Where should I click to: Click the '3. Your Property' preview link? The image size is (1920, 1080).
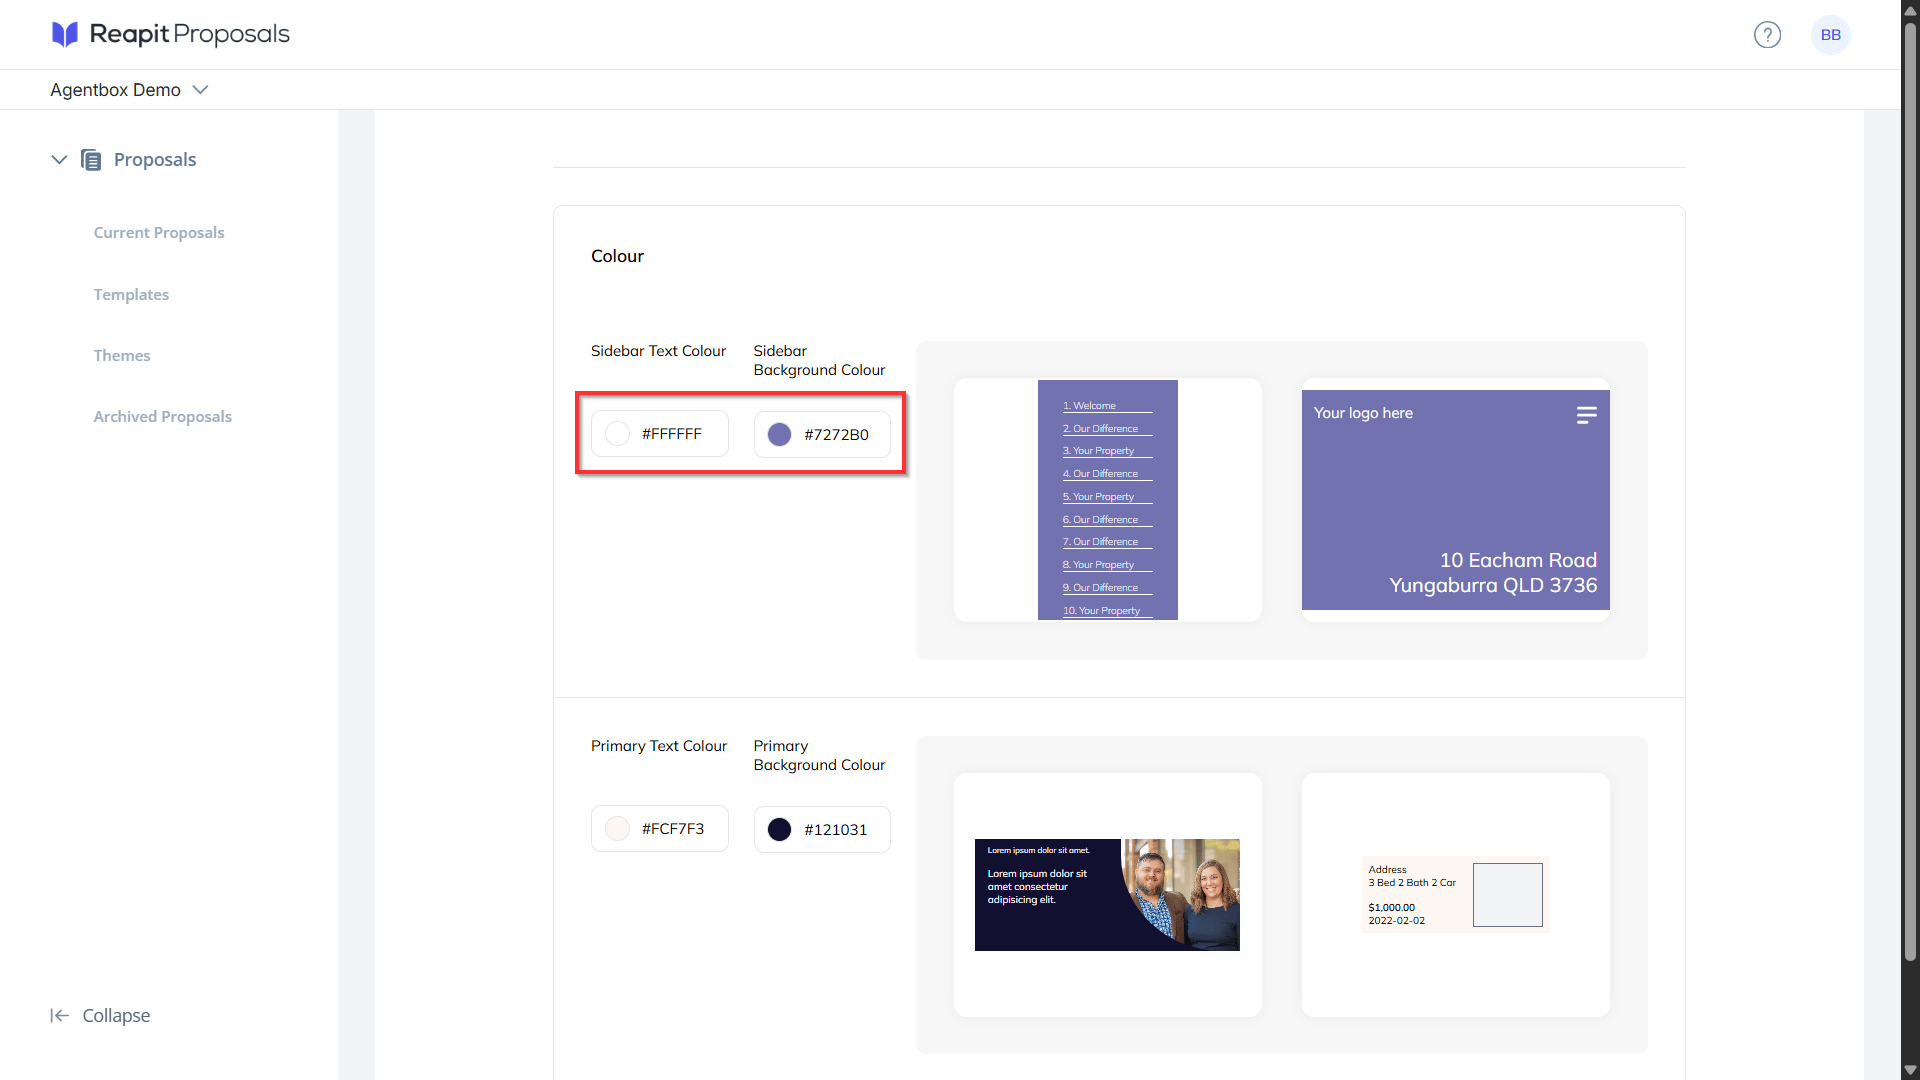coord(1098,451)
